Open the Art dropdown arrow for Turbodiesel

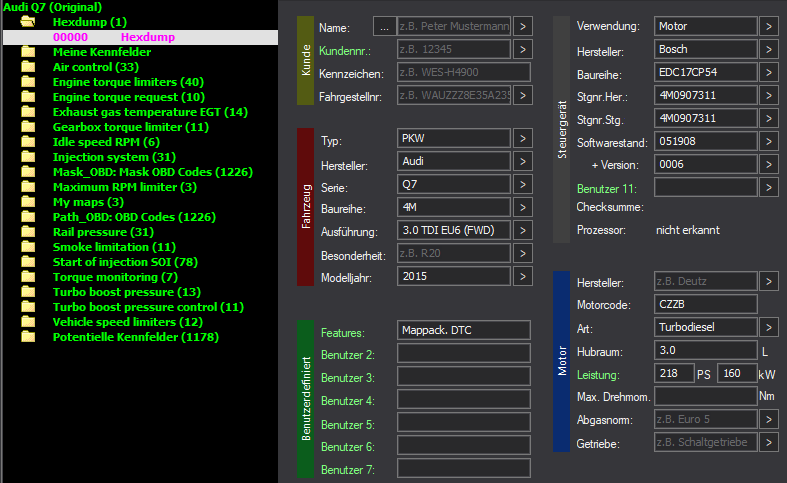pyautogui.click(x=768, y=327)
